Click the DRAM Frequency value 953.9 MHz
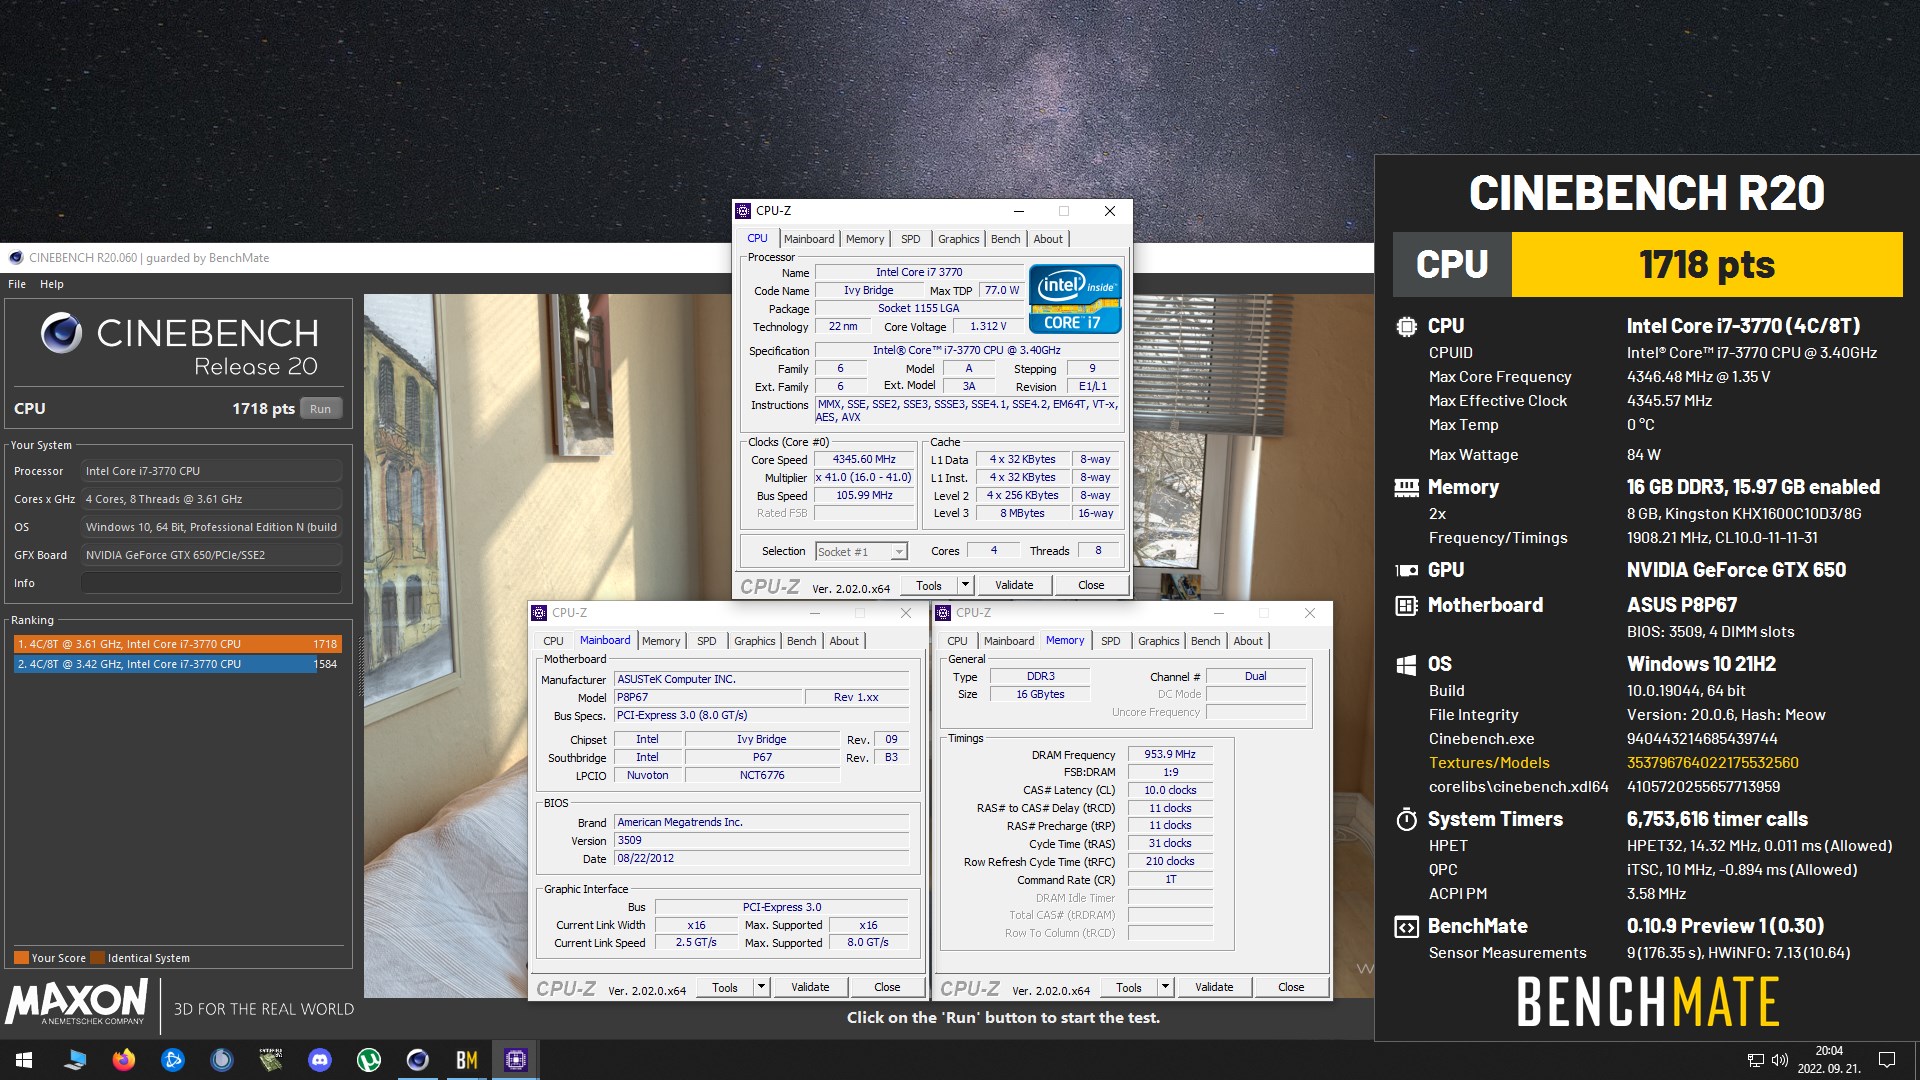The image size is (1920, 1080). (x=1170, y=755)
